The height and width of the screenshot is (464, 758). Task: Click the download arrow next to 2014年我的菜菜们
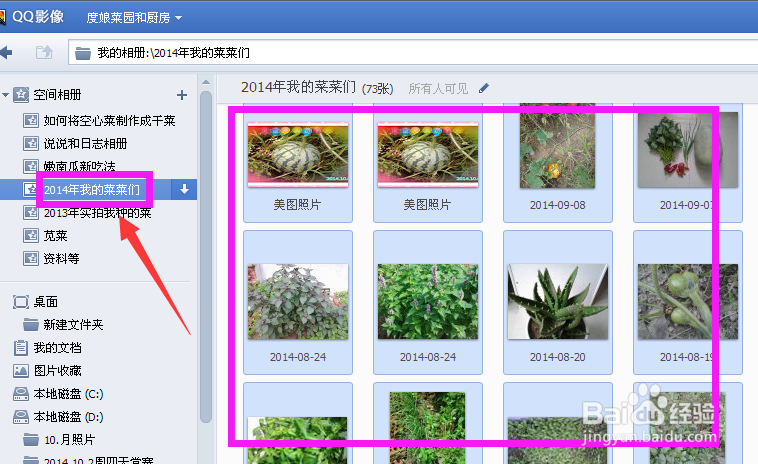184,189
